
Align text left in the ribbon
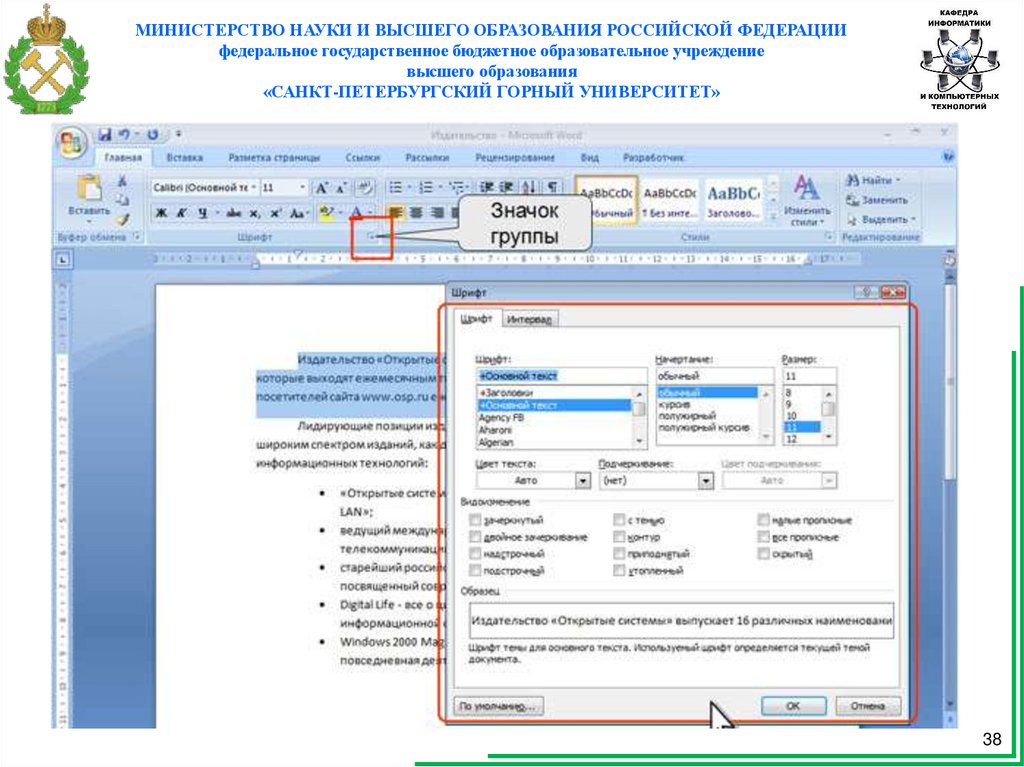tap(396, 213)
